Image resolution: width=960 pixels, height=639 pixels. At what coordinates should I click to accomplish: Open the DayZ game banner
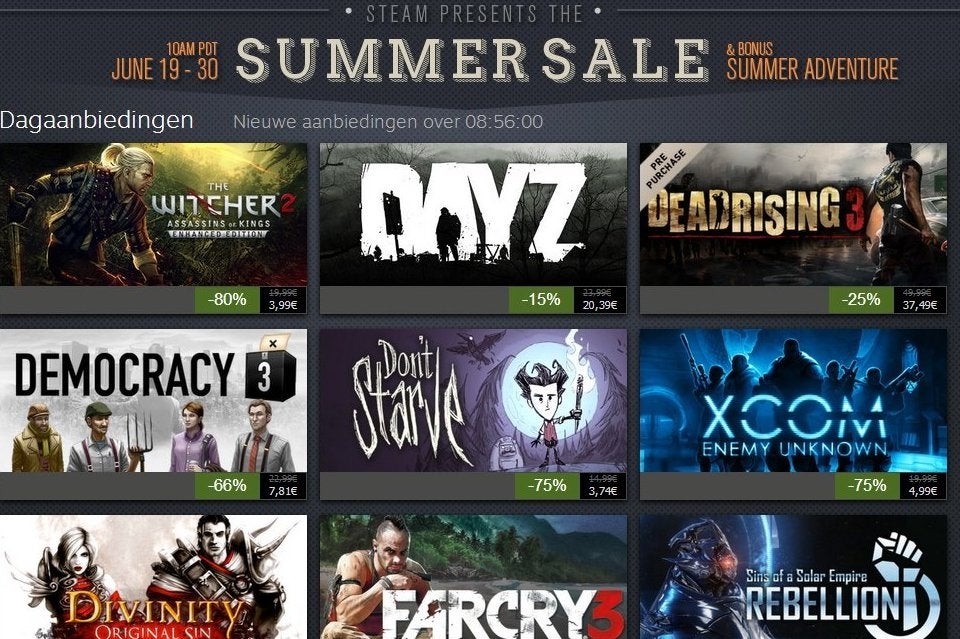(473, 214)
